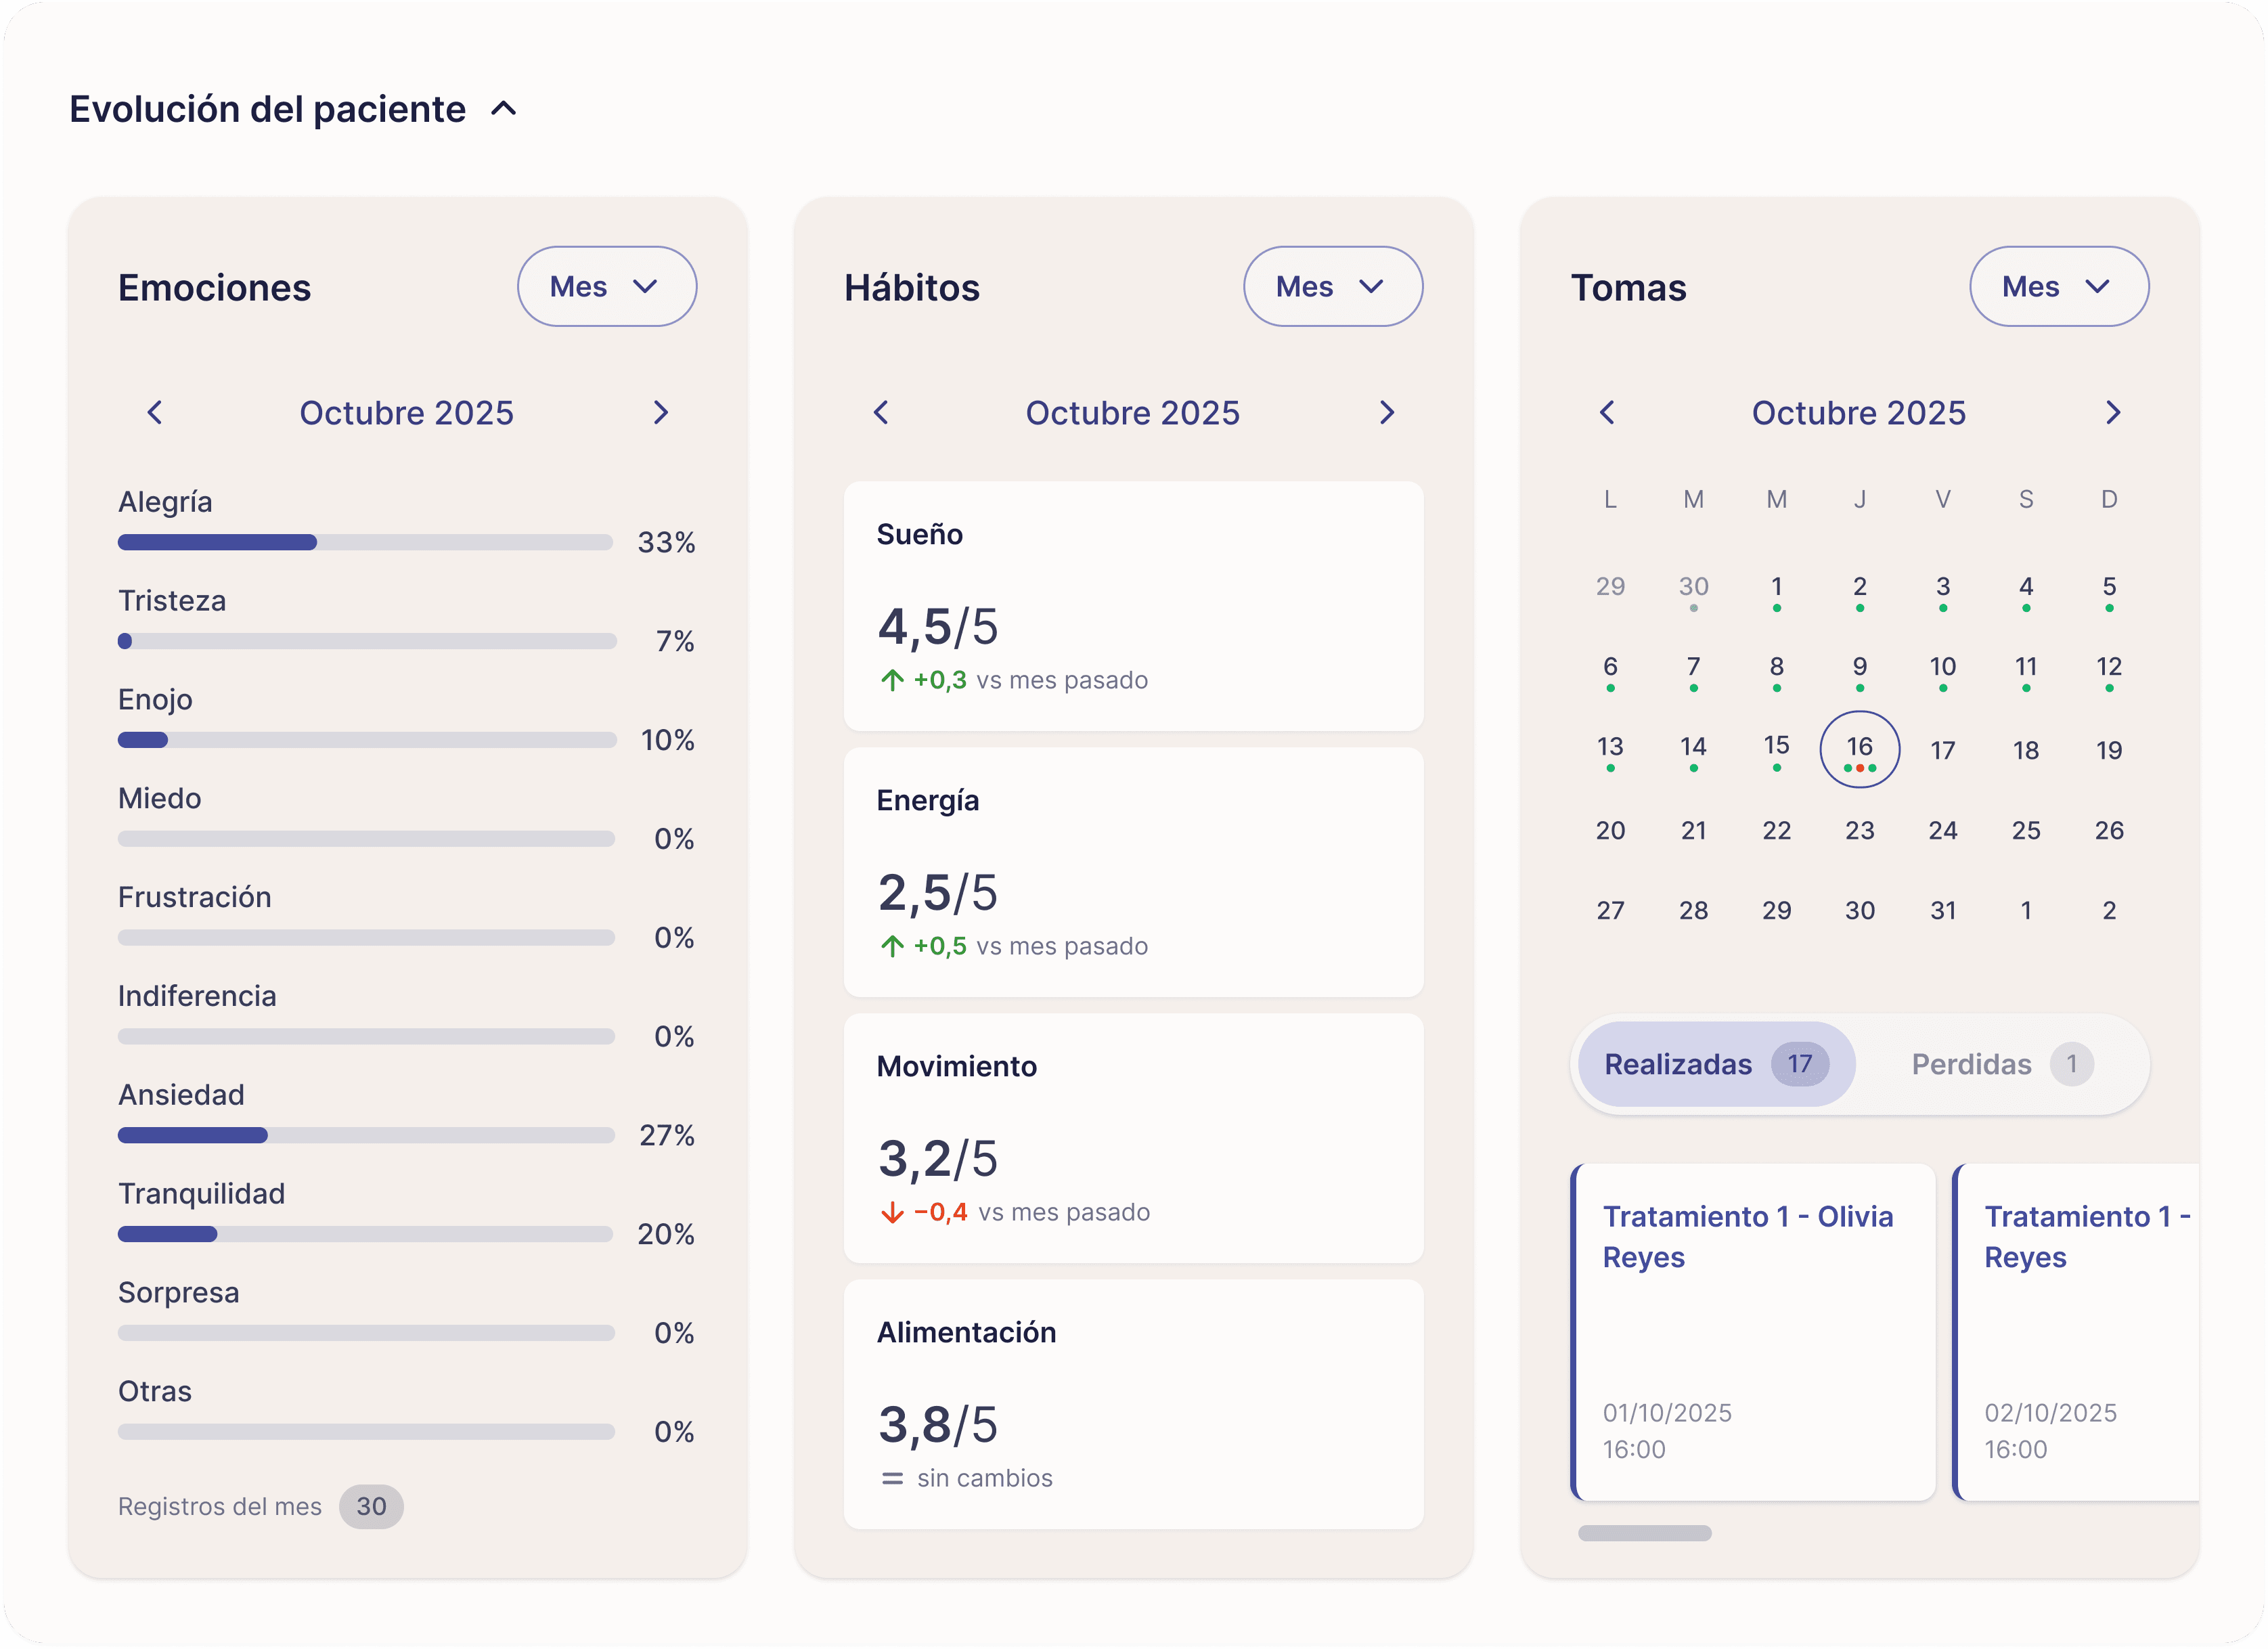Open the Mes dropdown in Emociones
The width and height of the screenshot is (2268, 1649).
pos(606,287)
